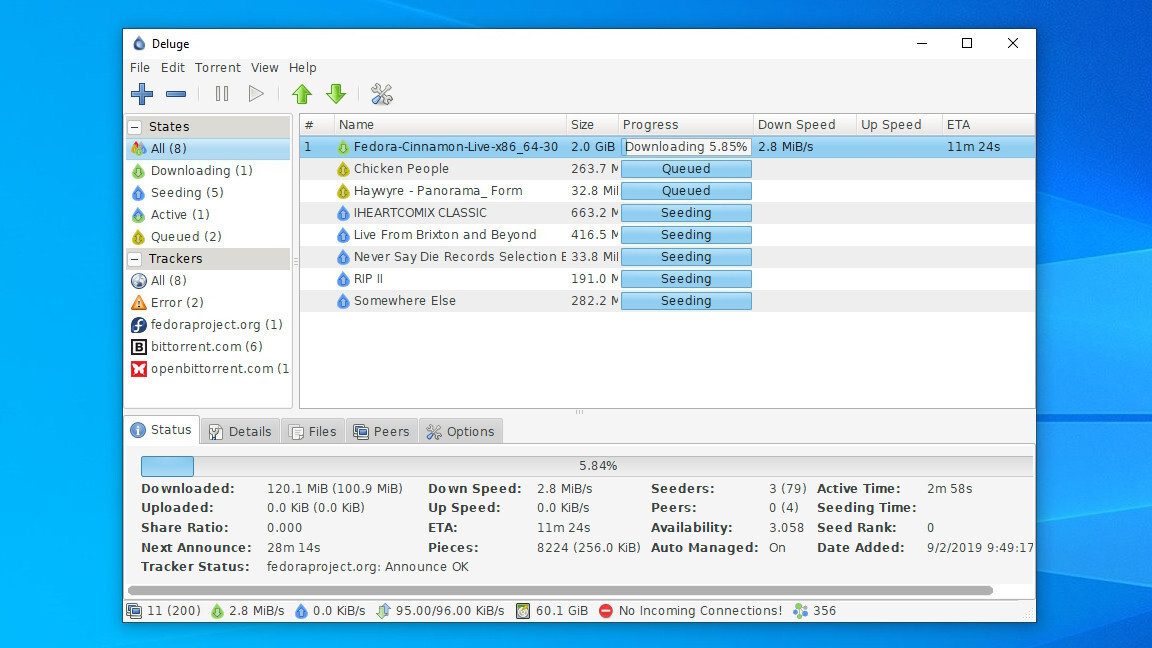
Task: Select the Somewhere Else torrent
Action: tap(667, 301)
